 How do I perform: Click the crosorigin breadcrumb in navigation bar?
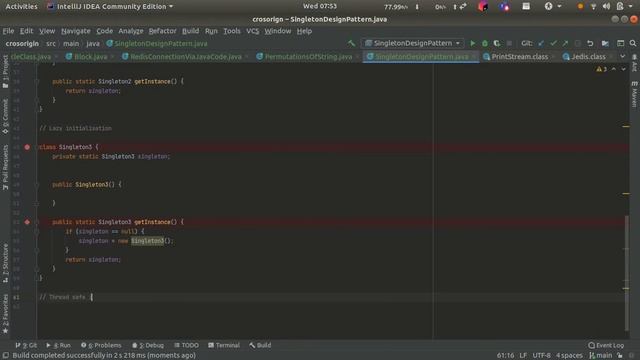22,44
